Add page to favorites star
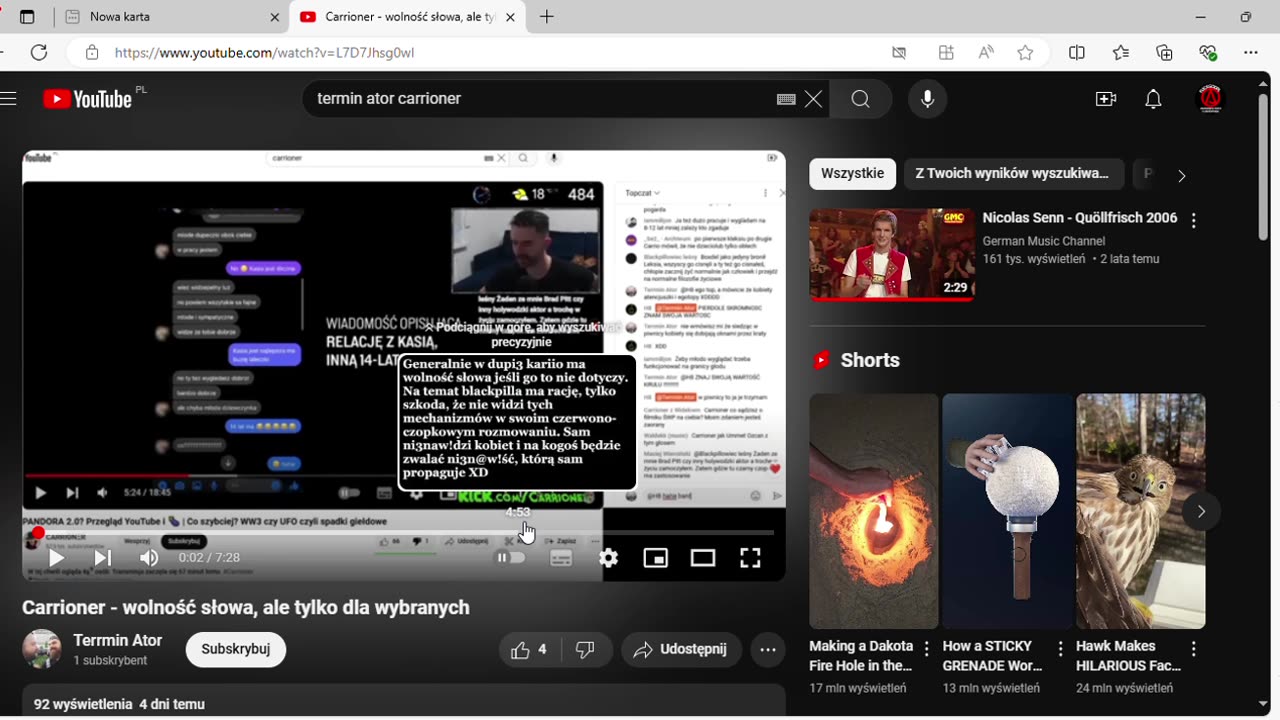1280x720 pixels. click(x=1025, y=53)
